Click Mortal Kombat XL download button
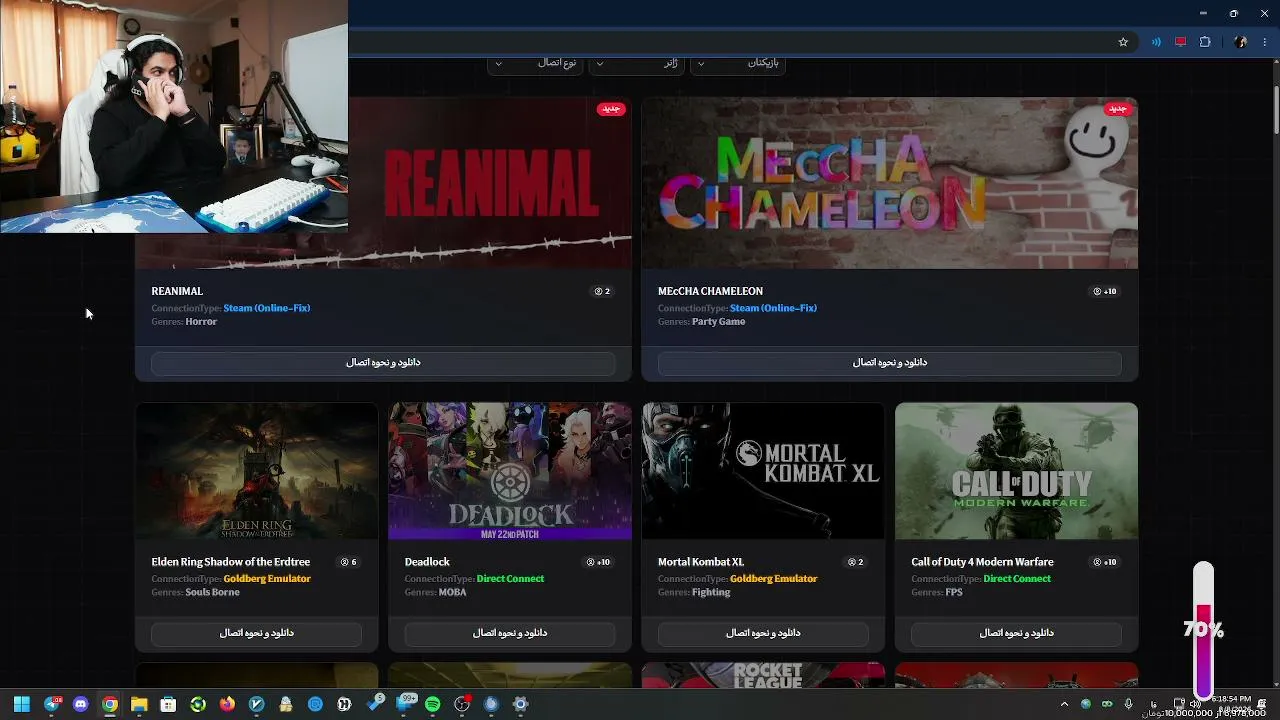This screenshot has width=1280, height=720. click(763, 632)
